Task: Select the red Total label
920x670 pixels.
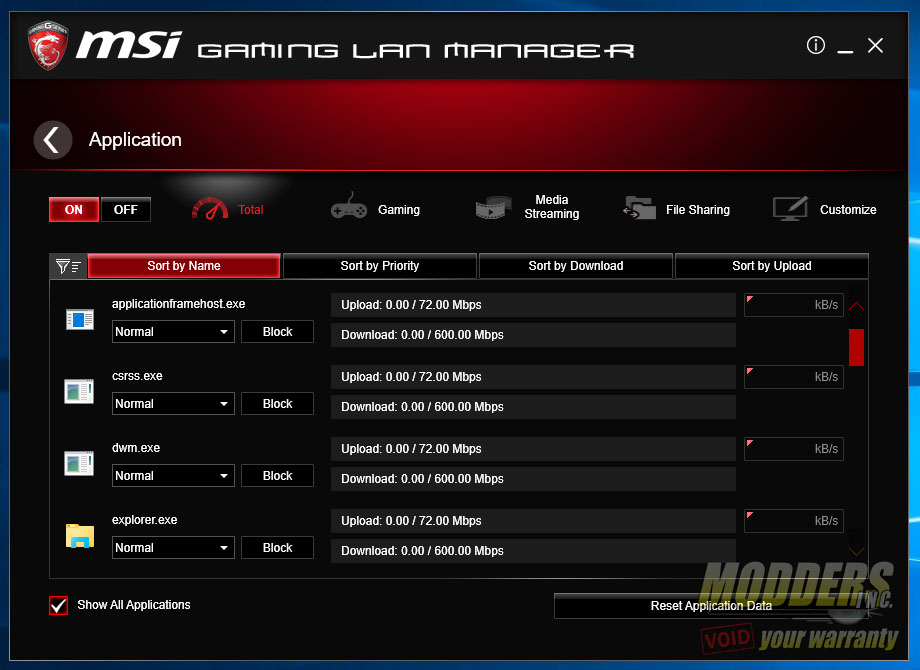Action: pos(251,209)
